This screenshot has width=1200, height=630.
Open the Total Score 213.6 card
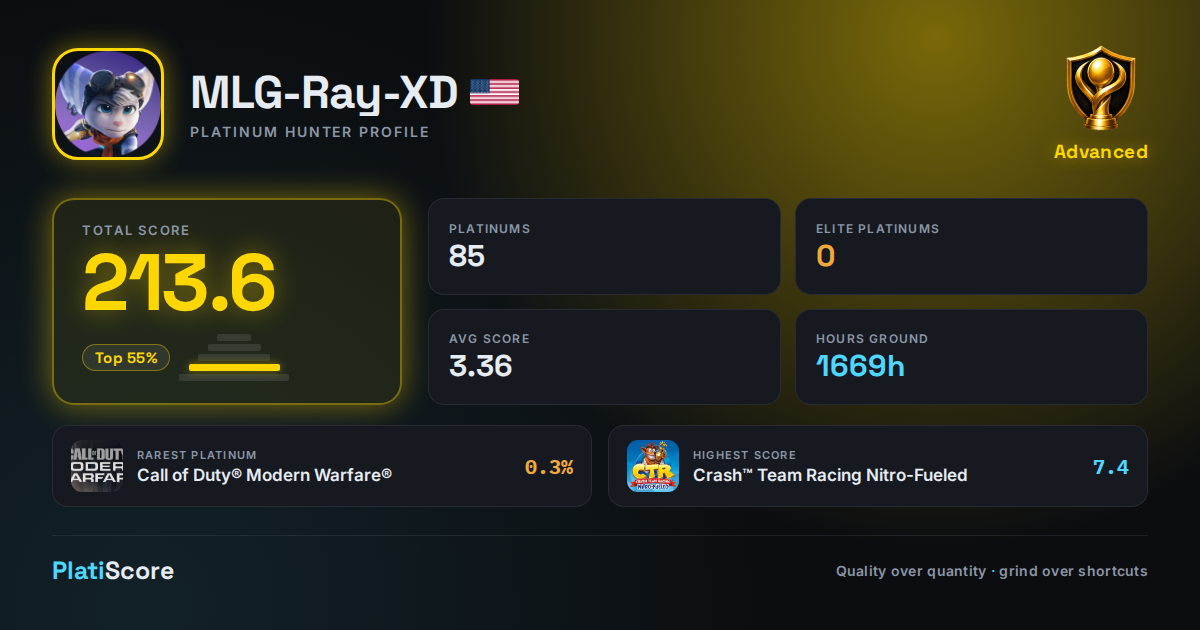tap(227, 301)
